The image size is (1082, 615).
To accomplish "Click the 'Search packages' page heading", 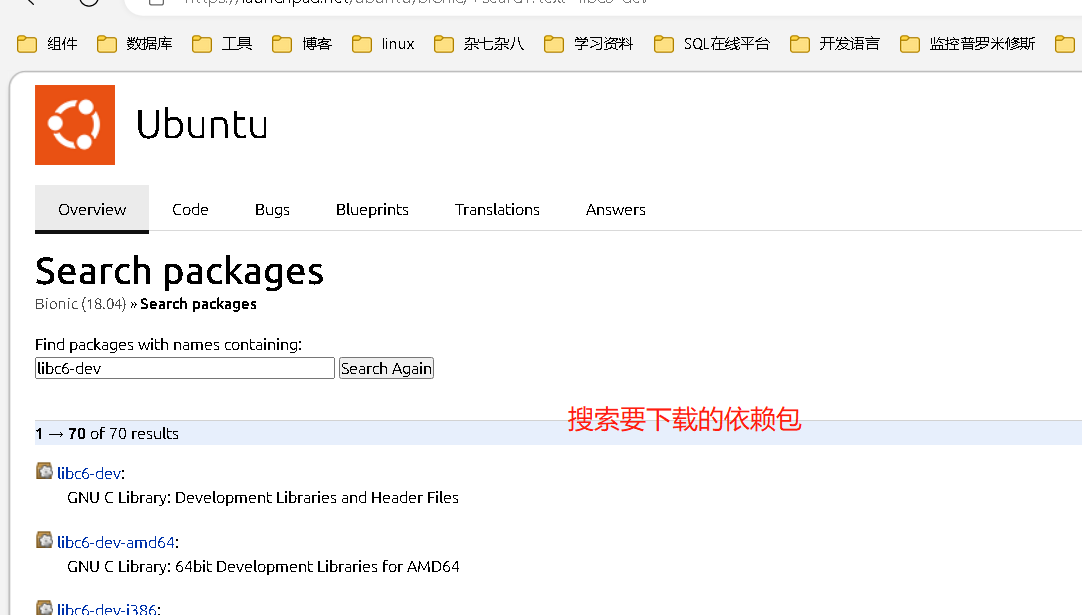I will pyautogui.click(x=179, y=271).
